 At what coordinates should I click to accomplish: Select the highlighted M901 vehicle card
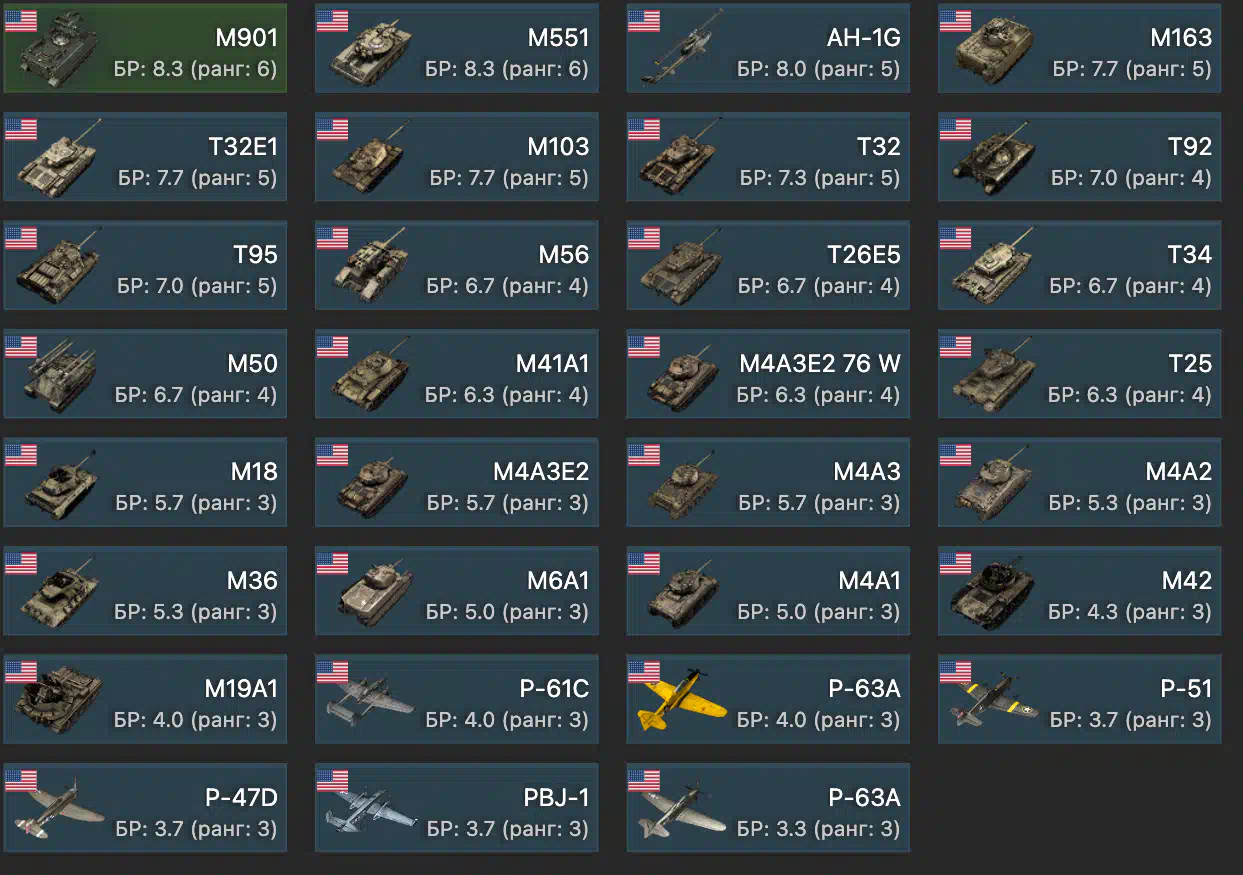point(145,48)
